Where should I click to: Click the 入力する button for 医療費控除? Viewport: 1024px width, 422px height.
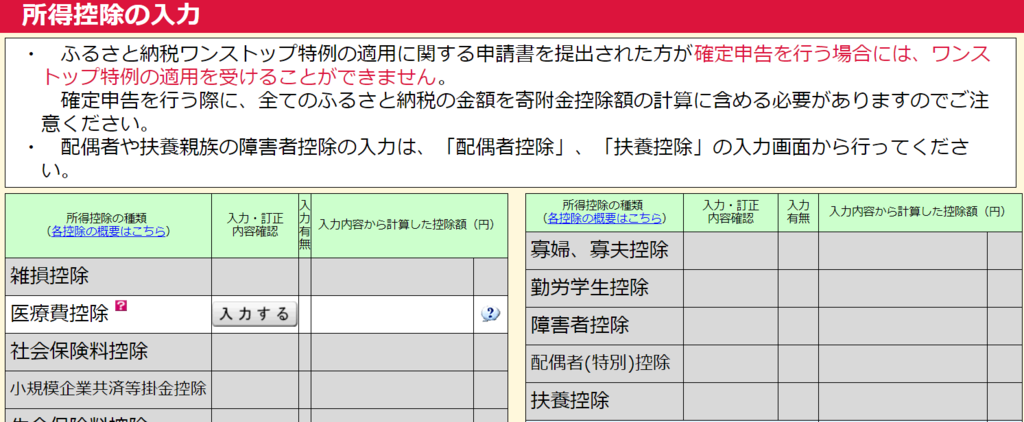tap(255, 314)
